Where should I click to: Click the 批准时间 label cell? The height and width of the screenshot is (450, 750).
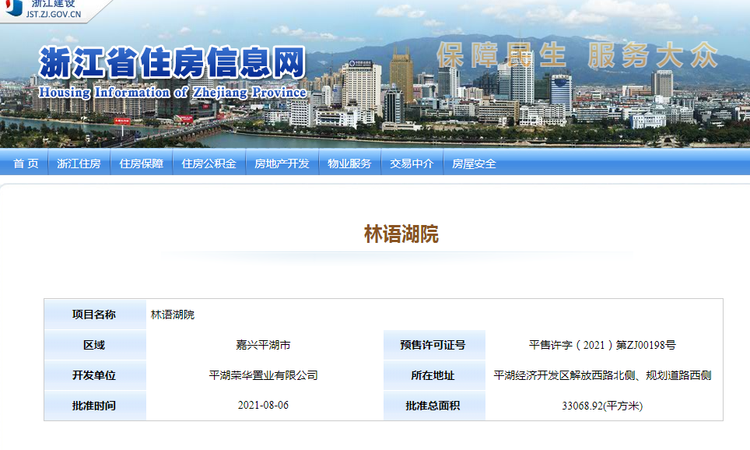tap(95, 406)
